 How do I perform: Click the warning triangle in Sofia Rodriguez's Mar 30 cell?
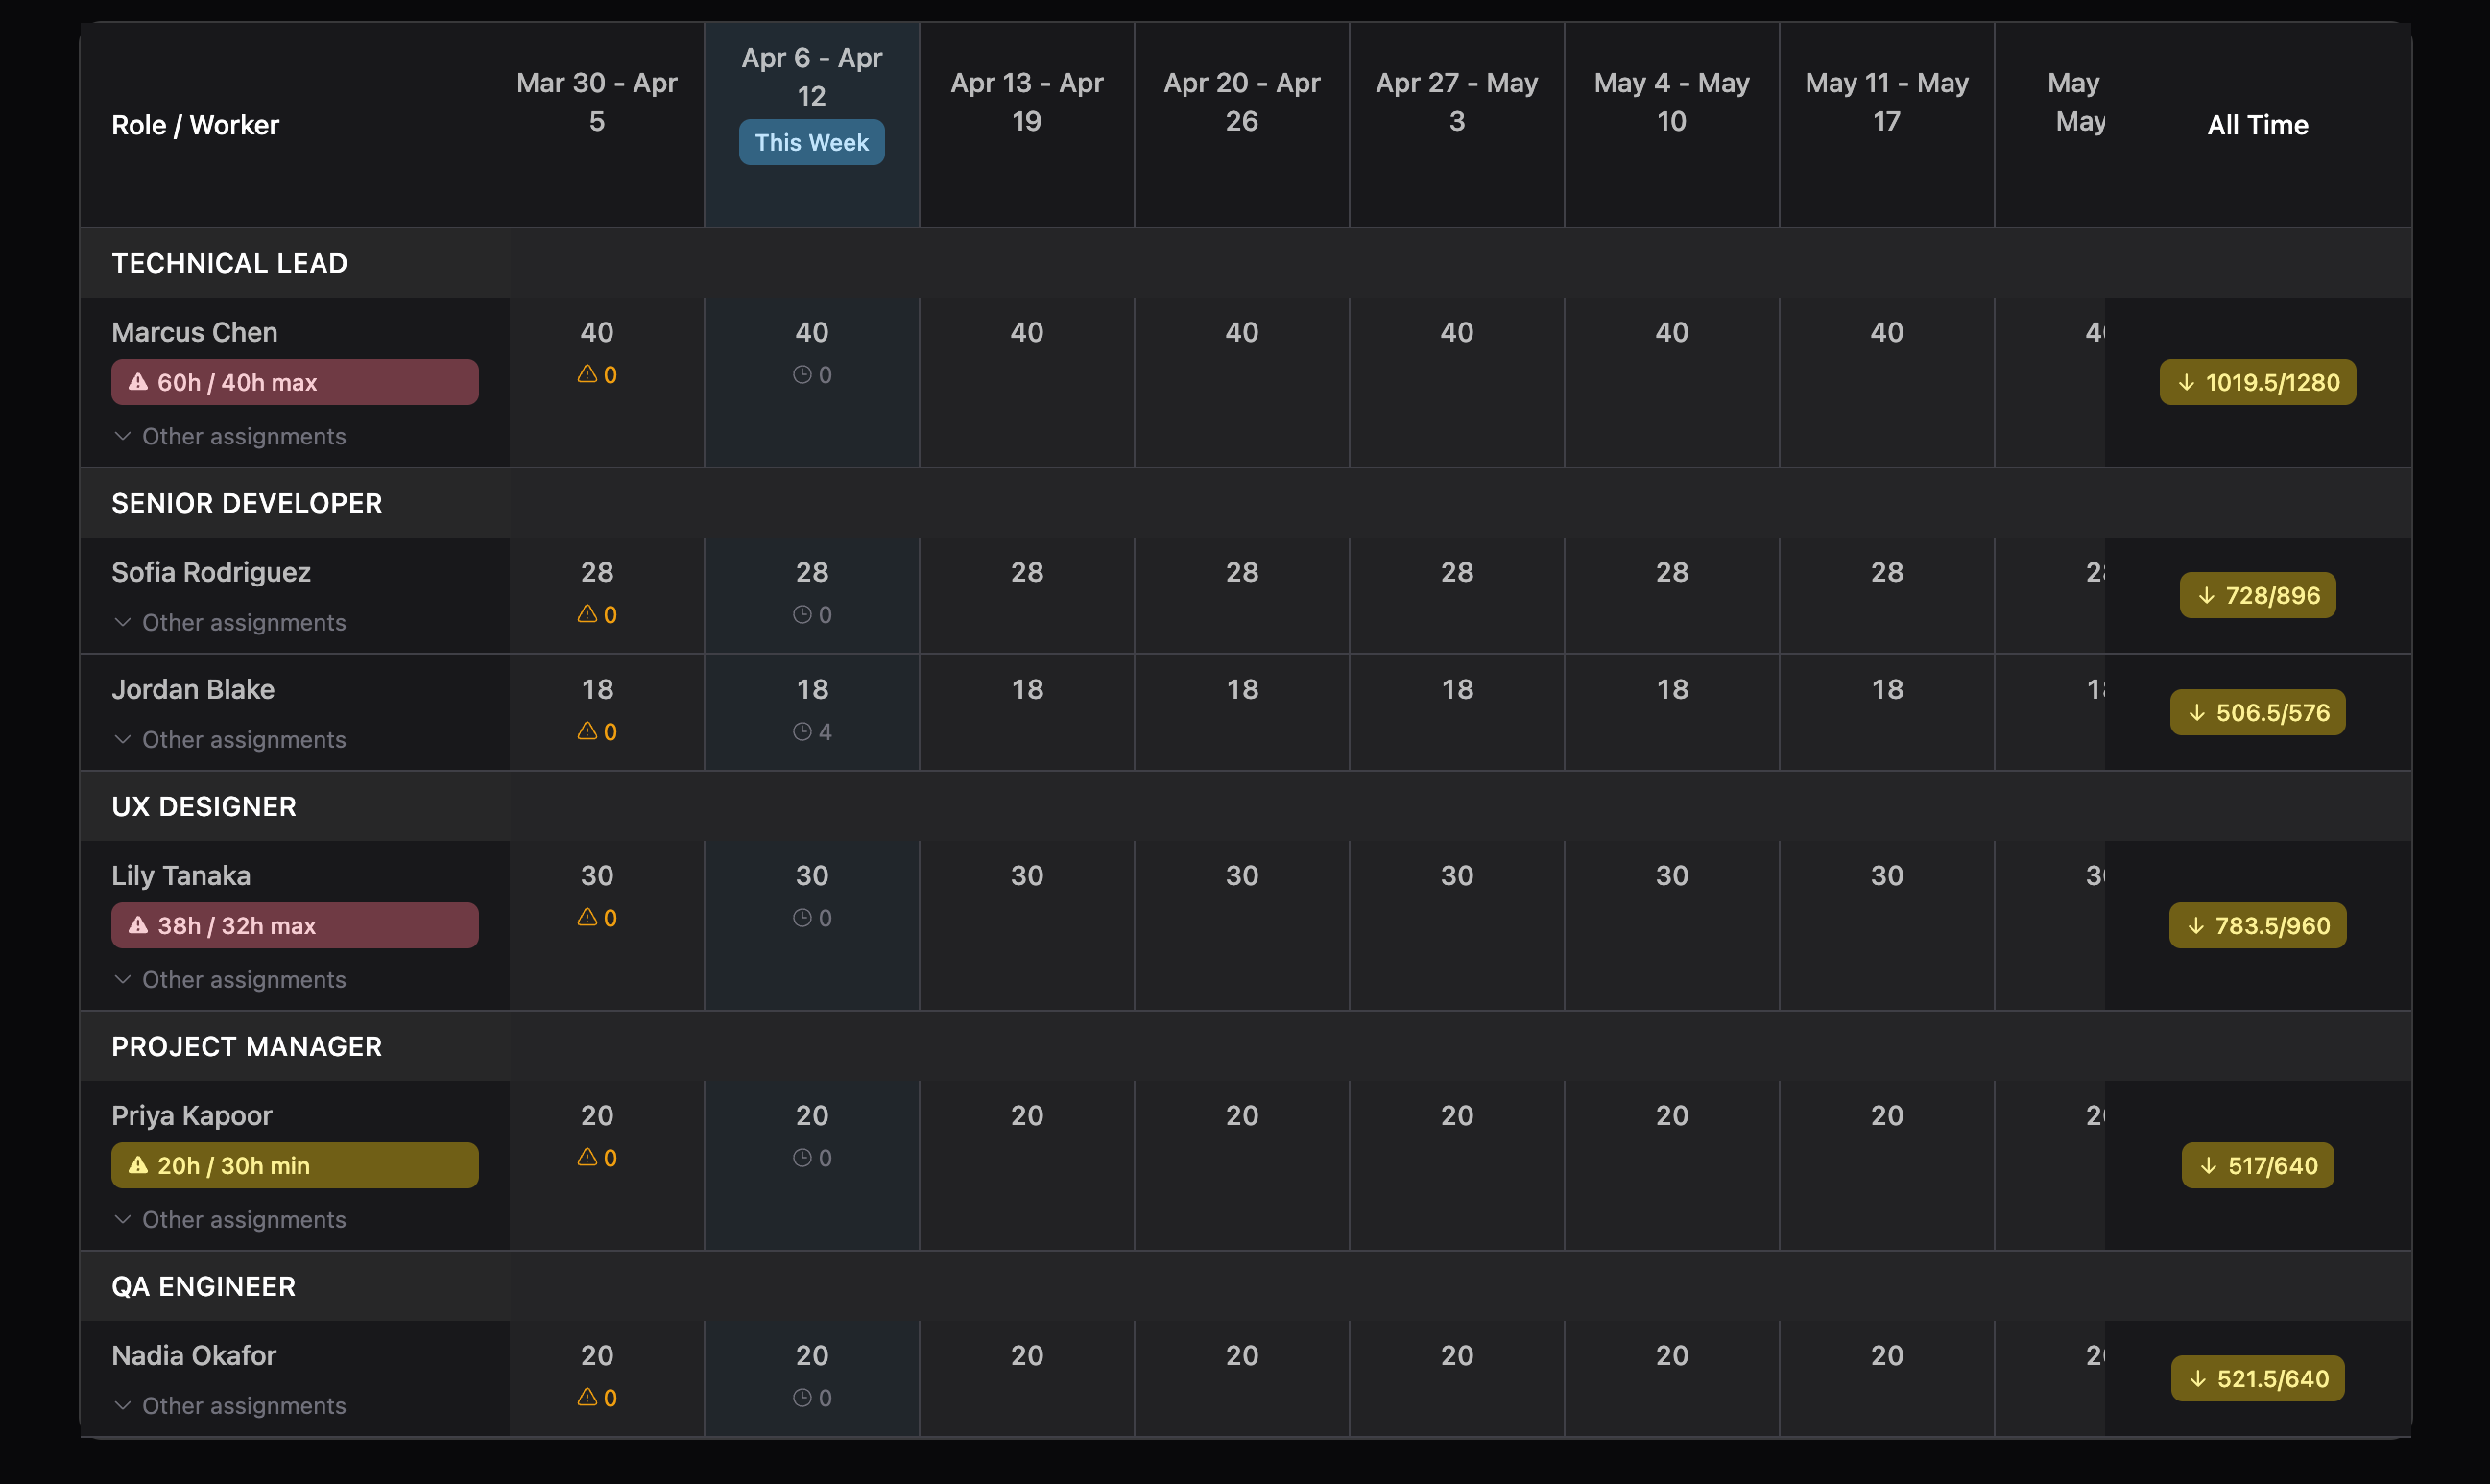click(588, 615)
